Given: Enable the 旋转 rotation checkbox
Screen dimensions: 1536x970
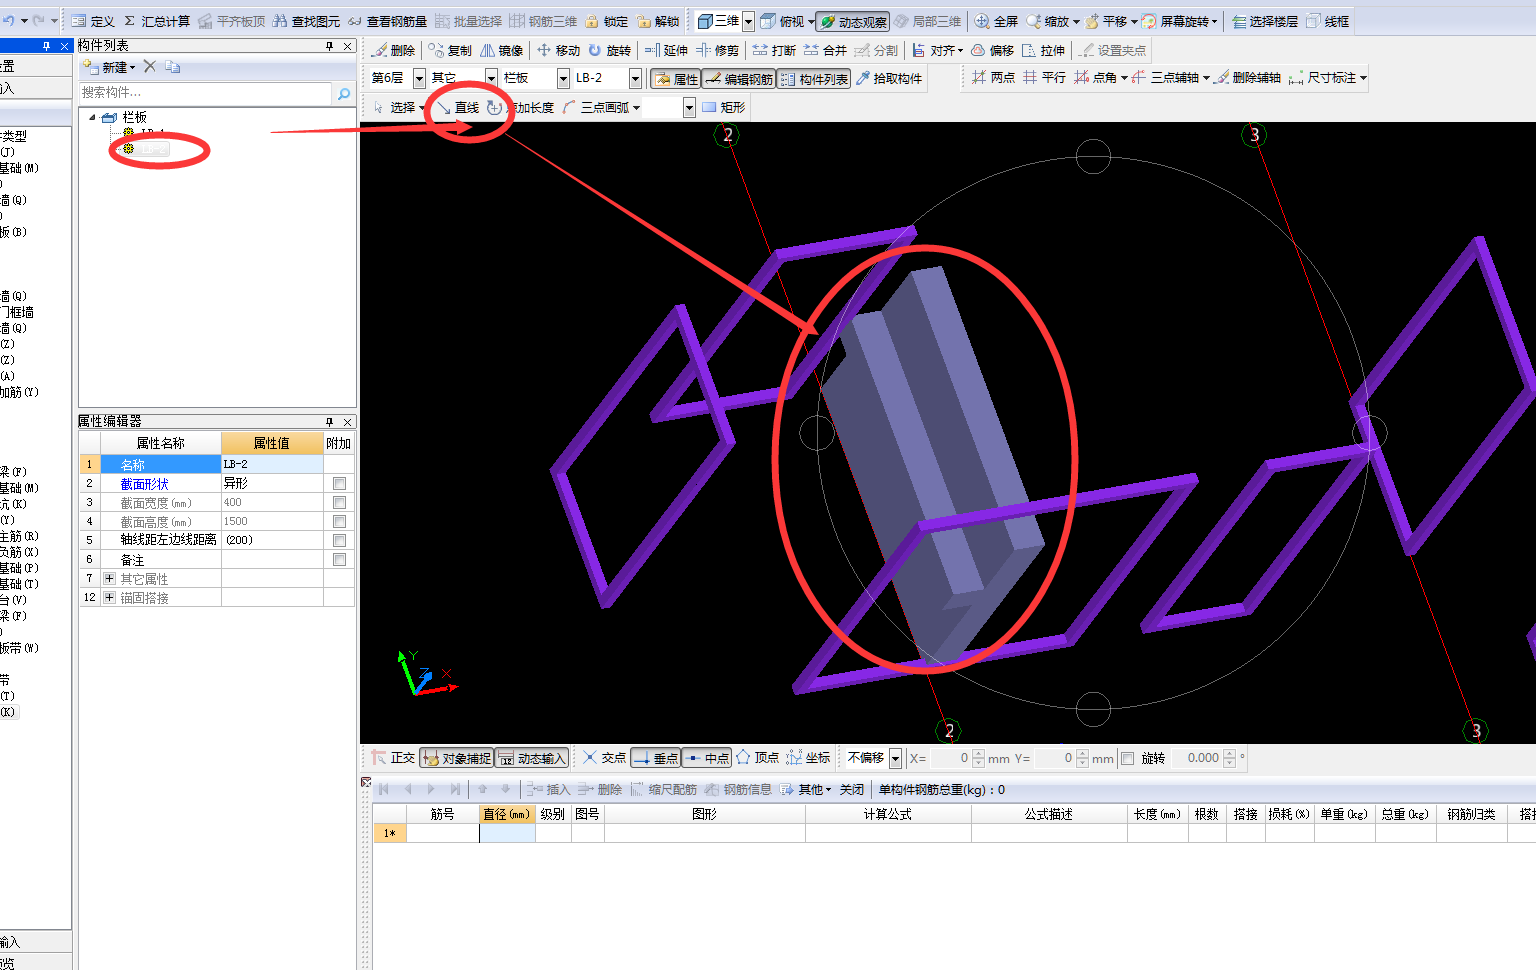Looking at the screenshot, I should pos(1128,758).
